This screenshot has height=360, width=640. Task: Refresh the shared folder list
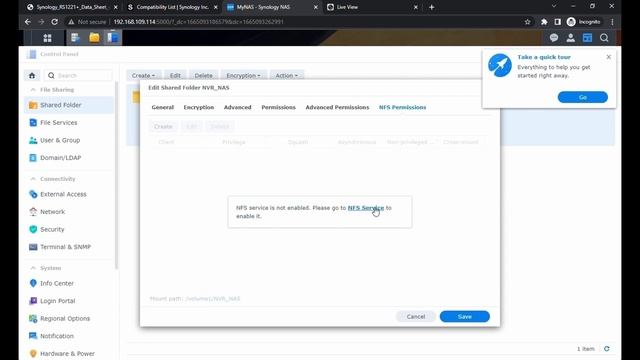pyautogui.click(x=607, y=349)
